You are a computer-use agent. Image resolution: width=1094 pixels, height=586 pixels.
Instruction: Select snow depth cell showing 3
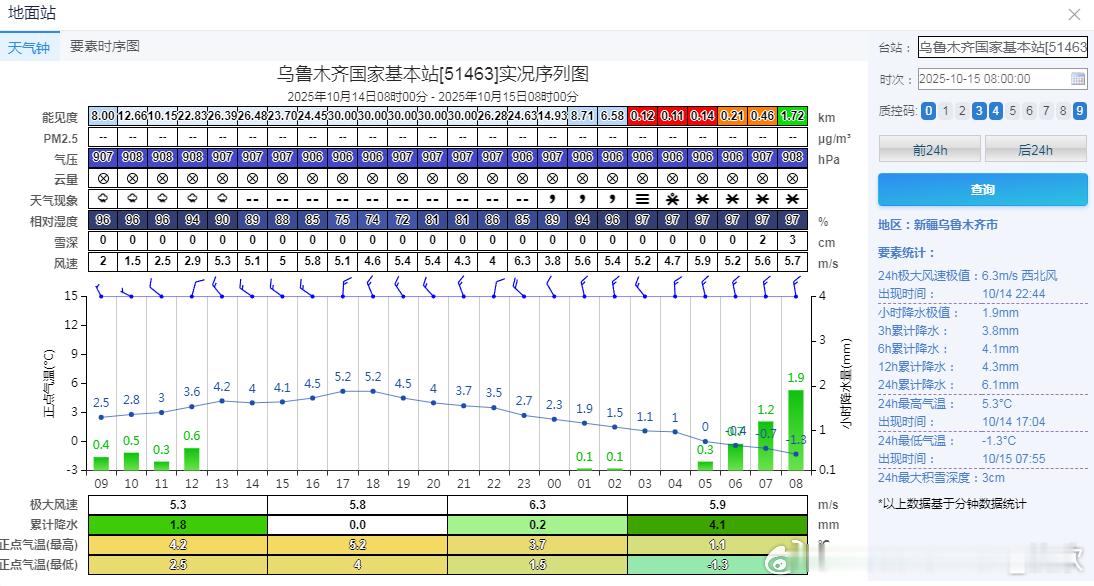pyautogui.click(x=793, y=240)
